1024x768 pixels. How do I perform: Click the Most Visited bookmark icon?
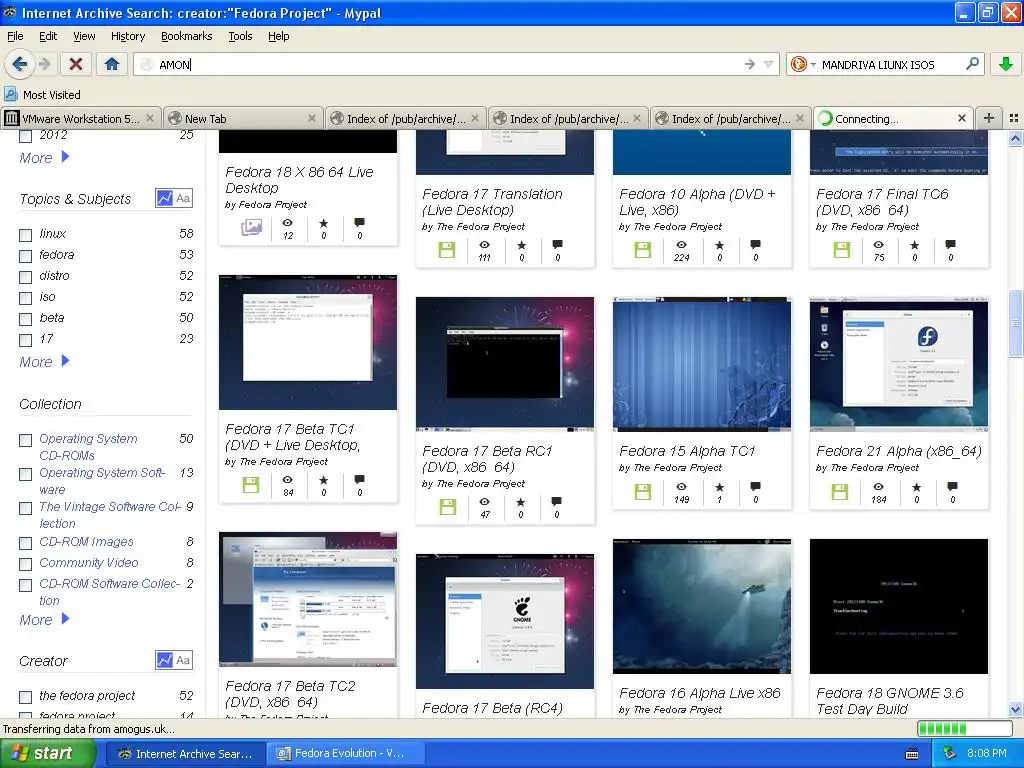pyautogui.click(x=11, y=94)
